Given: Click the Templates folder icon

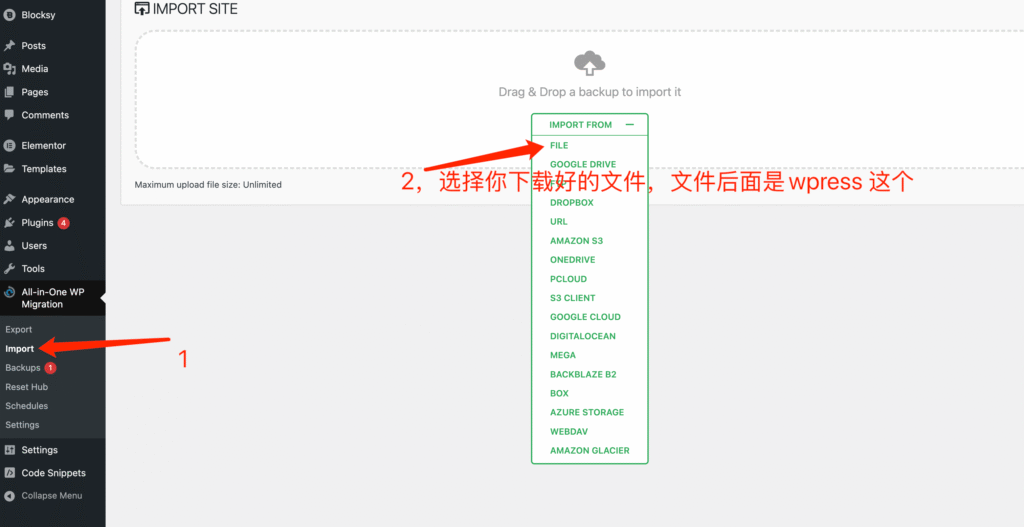Looking at the screenshot, I should (x=9, y=168).
